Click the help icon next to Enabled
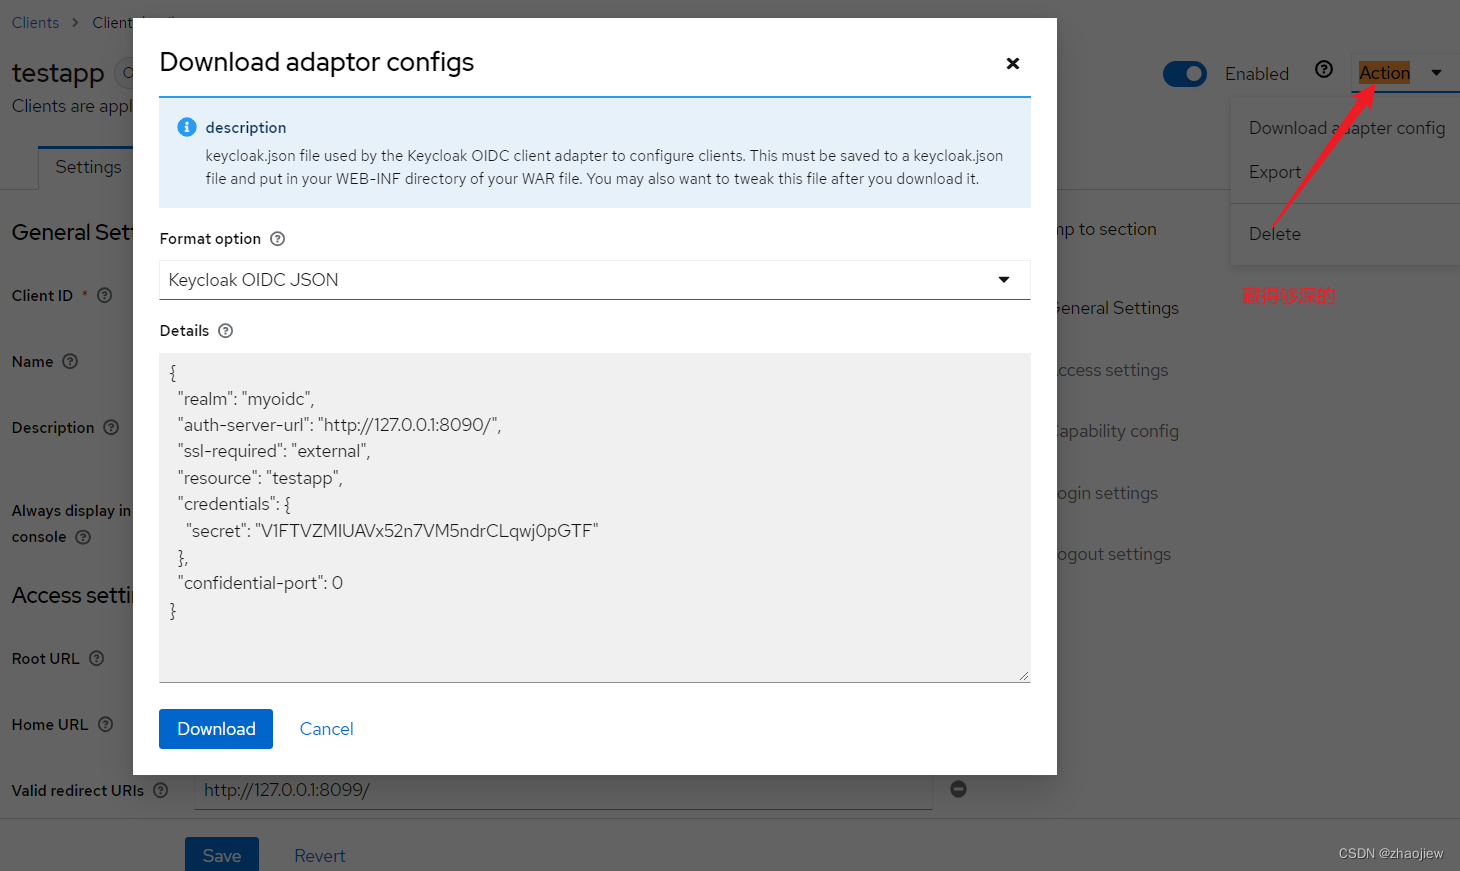 (x=1324, y=69)
